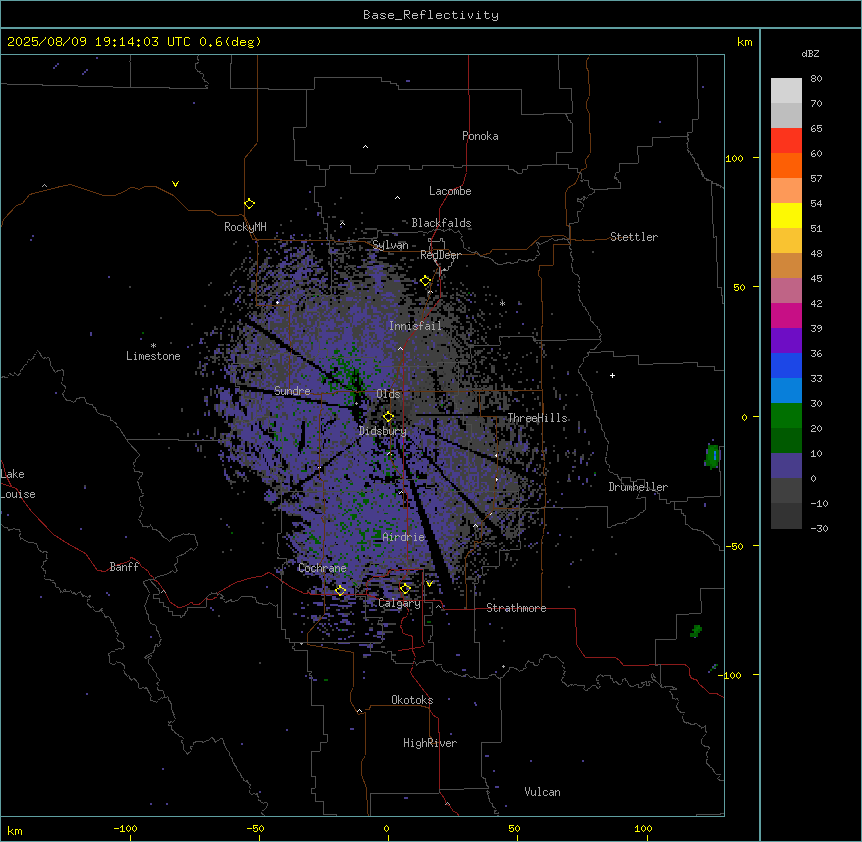862x842 pixels.
Task: Pick the light gray 70-80 dBZ swatch
Action: click(x=786, y=91)
